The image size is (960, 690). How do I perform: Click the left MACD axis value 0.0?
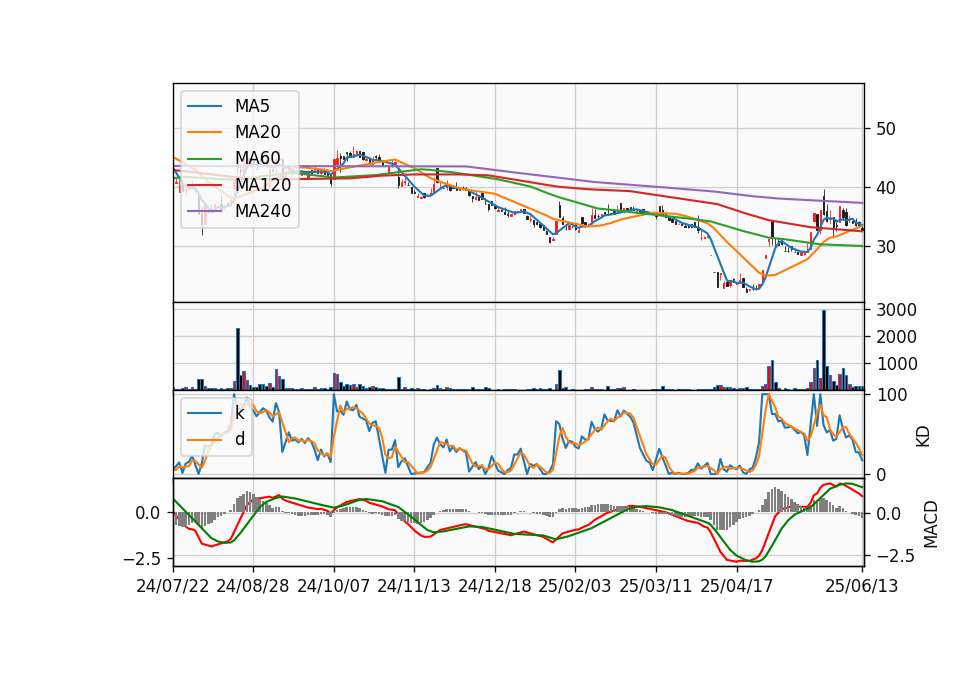148,513
